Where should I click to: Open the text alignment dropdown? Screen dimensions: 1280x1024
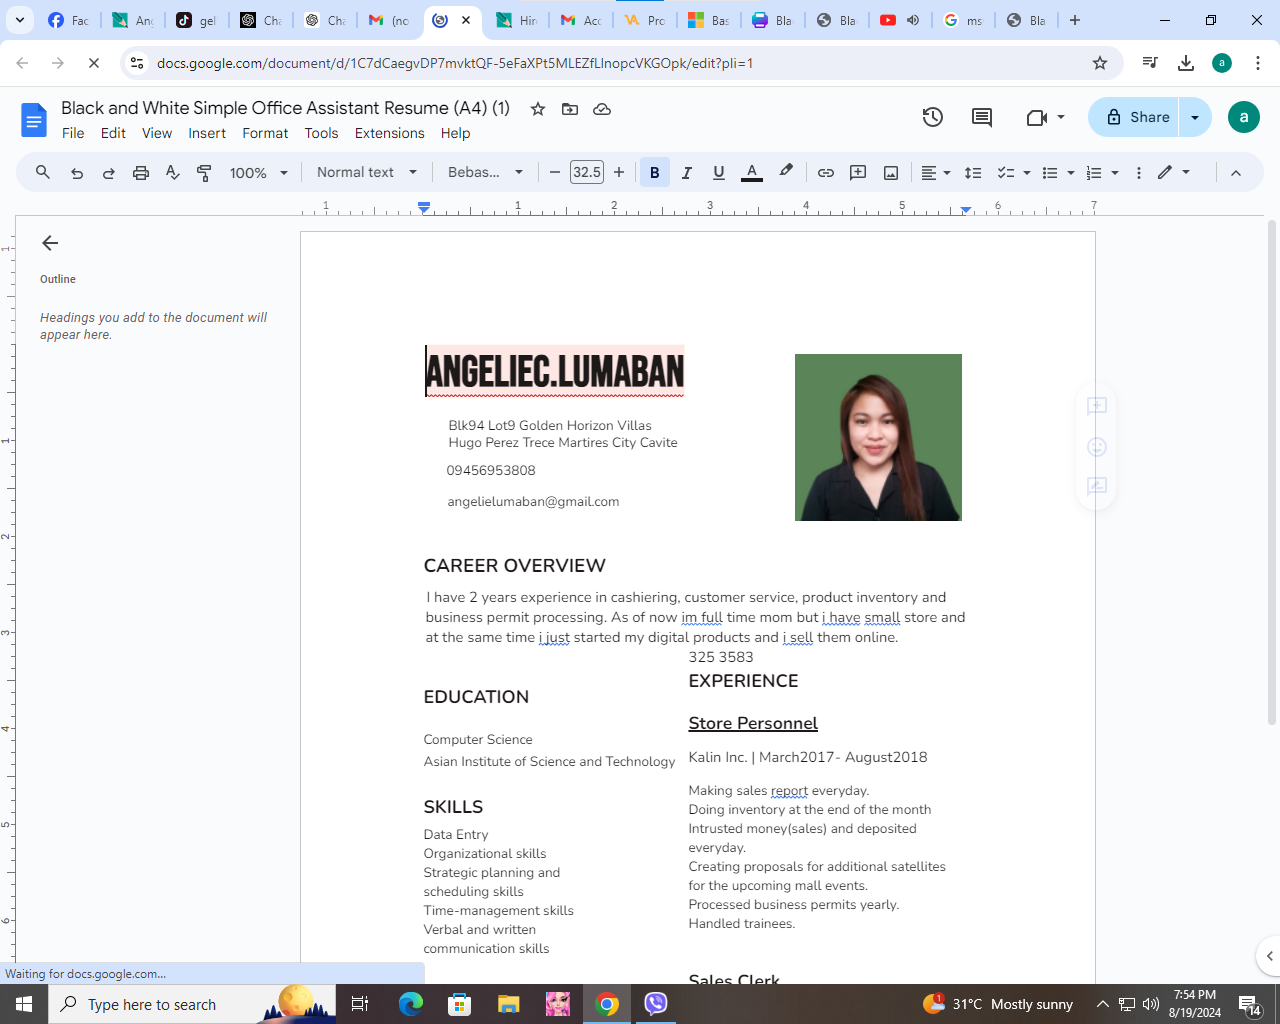pos(936,173)
